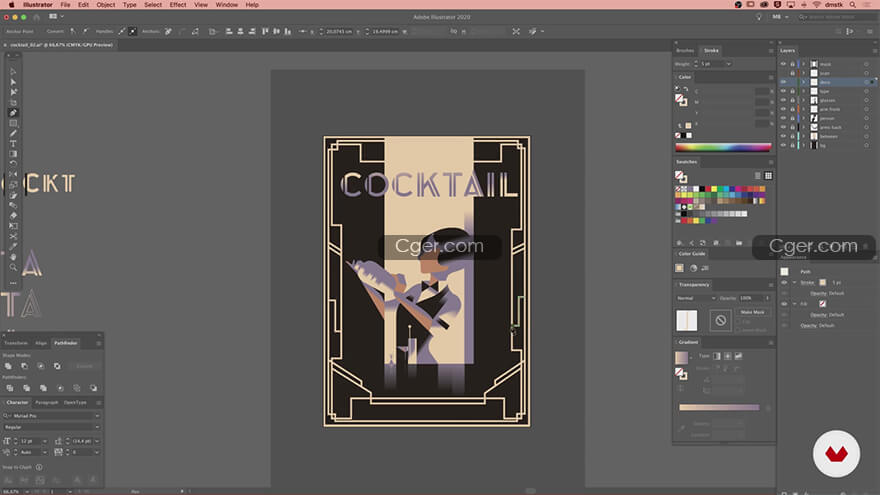Viewport: 880px width, 495px height.
Task: Open font size dropdown in Character panel
Action: pos(45,441)
